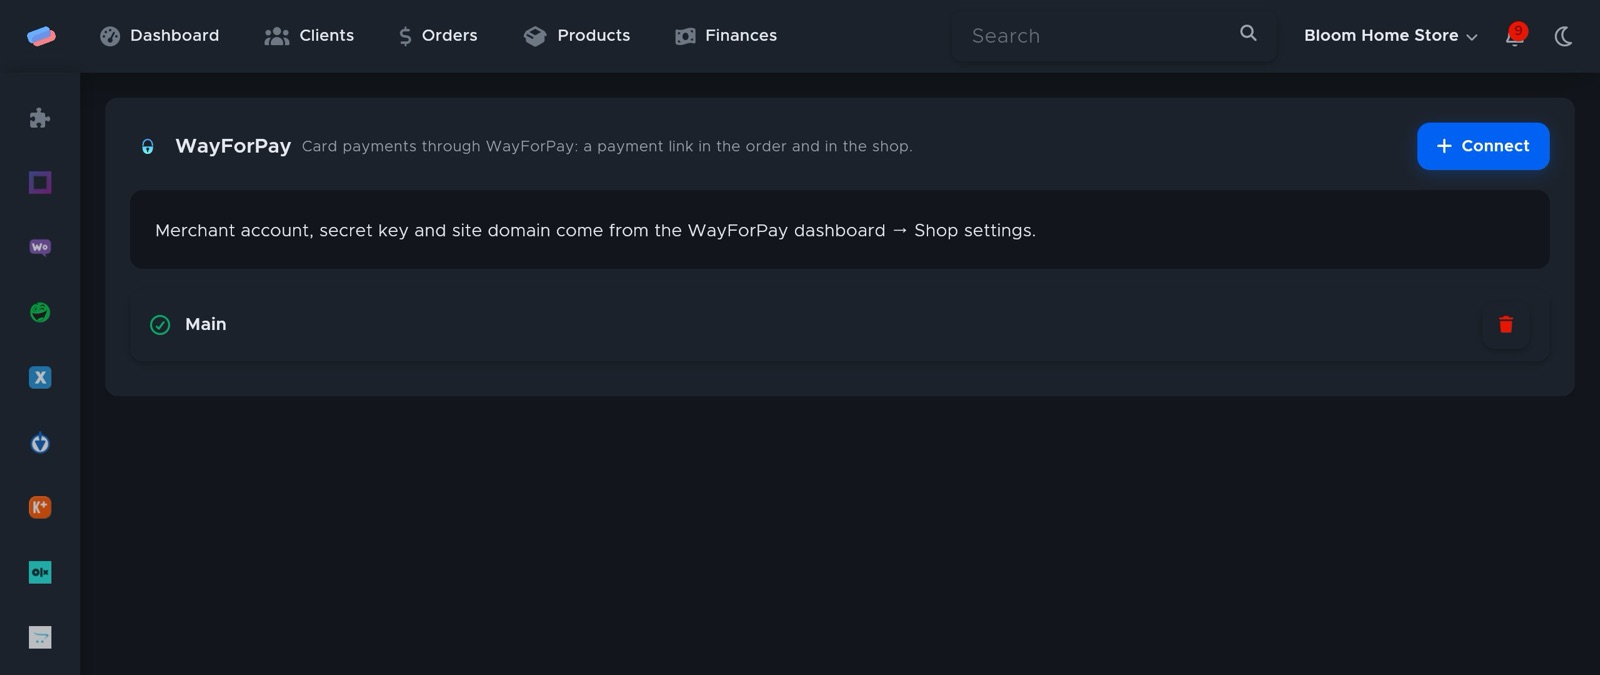Navigate to Finances
Image resolution: width=1600 pixels, height=675 pixels.
tap(726, 36)
